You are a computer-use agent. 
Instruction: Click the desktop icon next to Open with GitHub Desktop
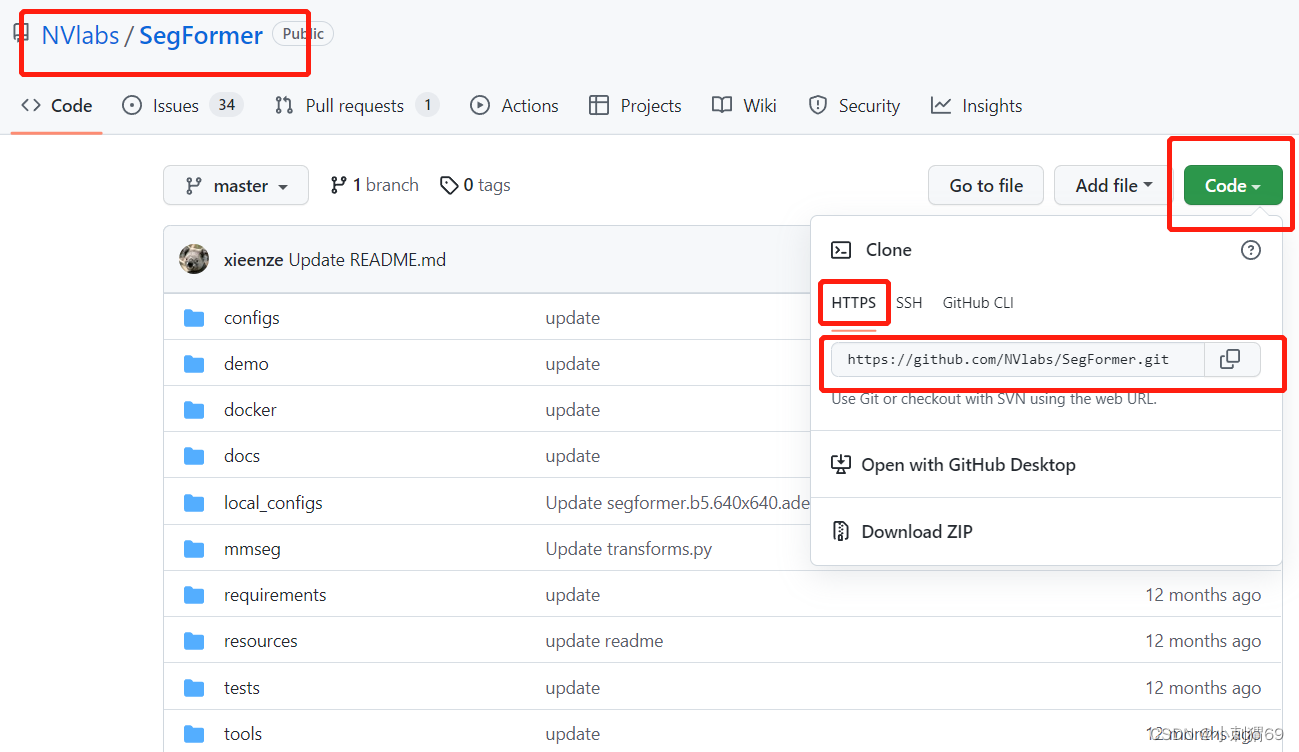[841, 465]
